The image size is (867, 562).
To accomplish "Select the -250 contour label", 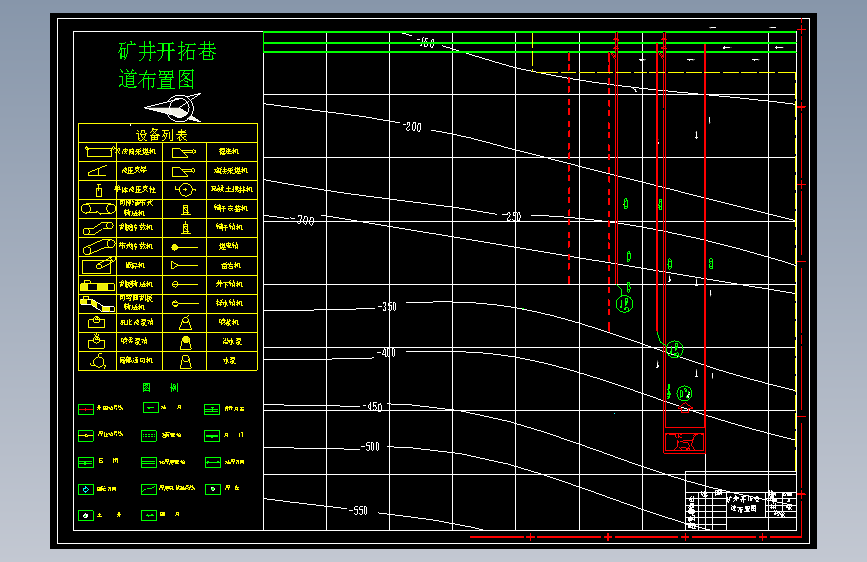I will click(x=513, y=216).
